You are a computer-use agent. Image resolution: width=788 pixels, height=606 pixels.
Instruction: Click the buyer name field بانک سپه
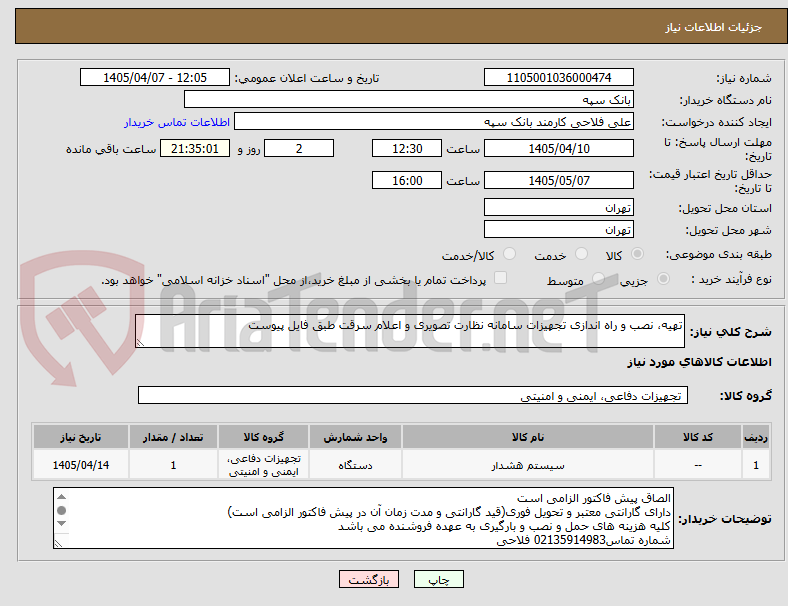(409, 99)
